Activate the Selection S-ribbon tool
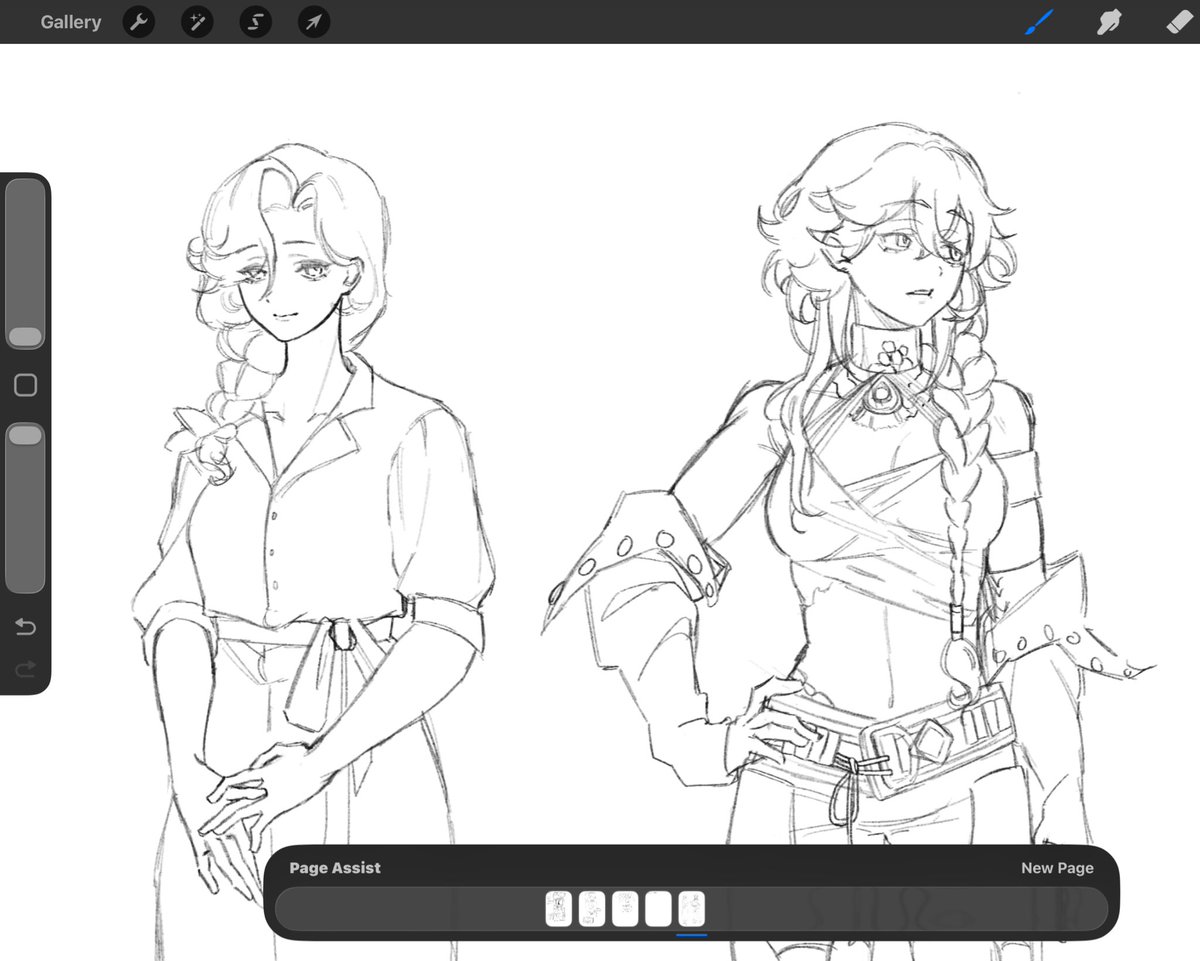 coord(256,22)
